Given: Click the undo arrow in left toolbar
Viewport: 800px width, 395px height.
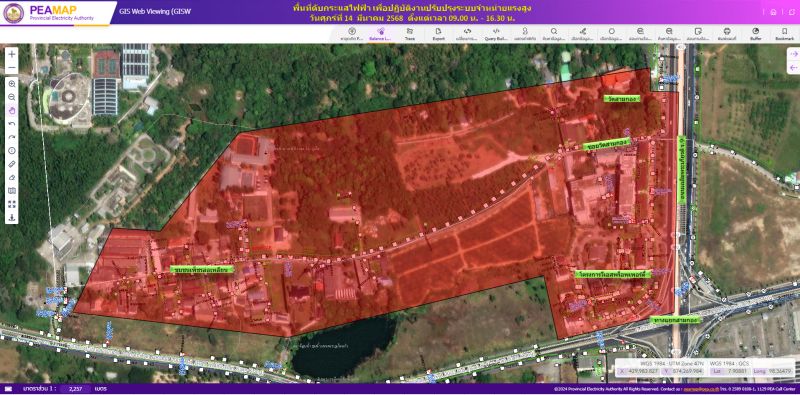Looking at the screenshot, I should (12, 124).
